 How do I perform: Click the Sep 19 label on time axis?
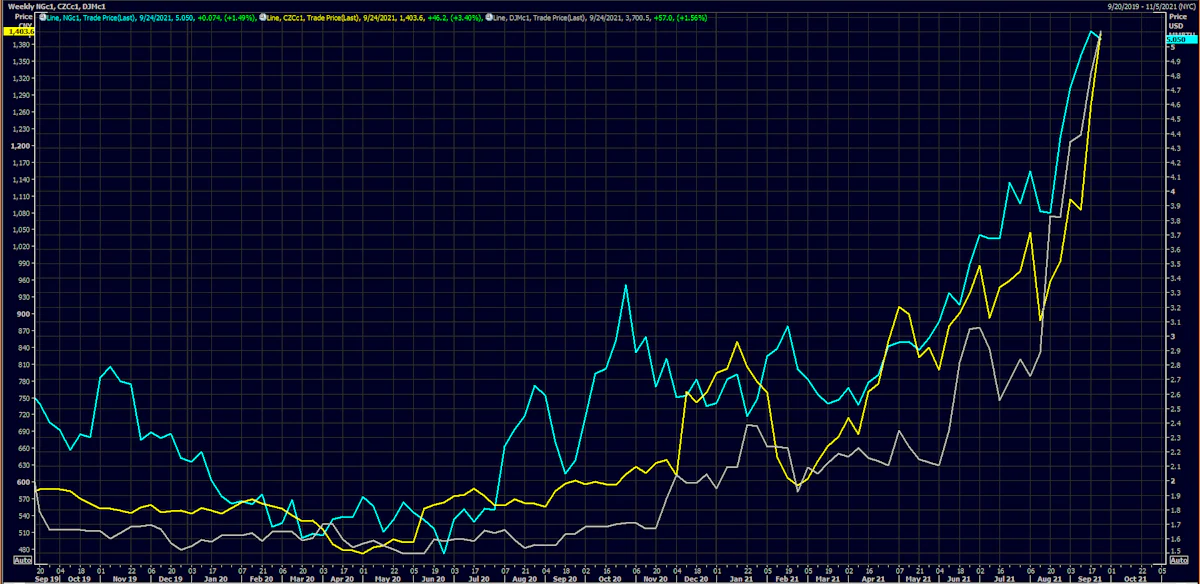click(47, 578)
